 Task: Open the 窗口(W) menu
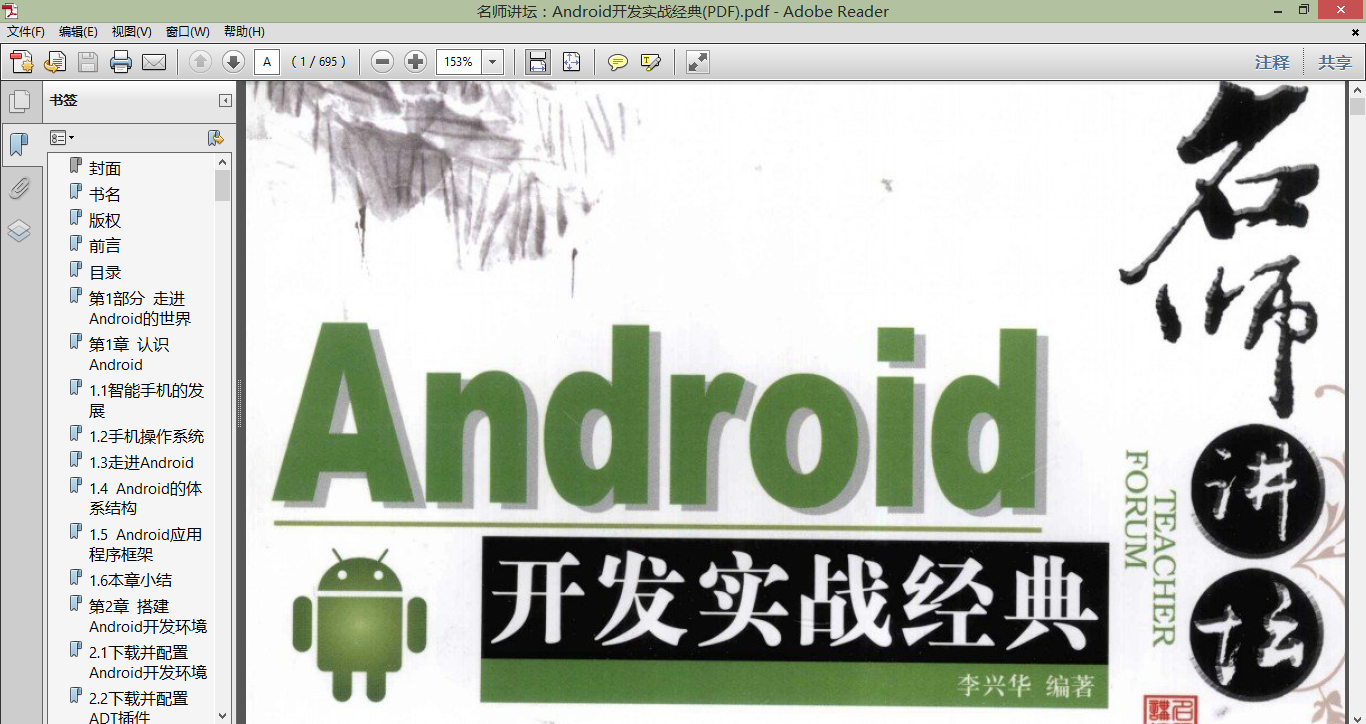tap(188, 32)
